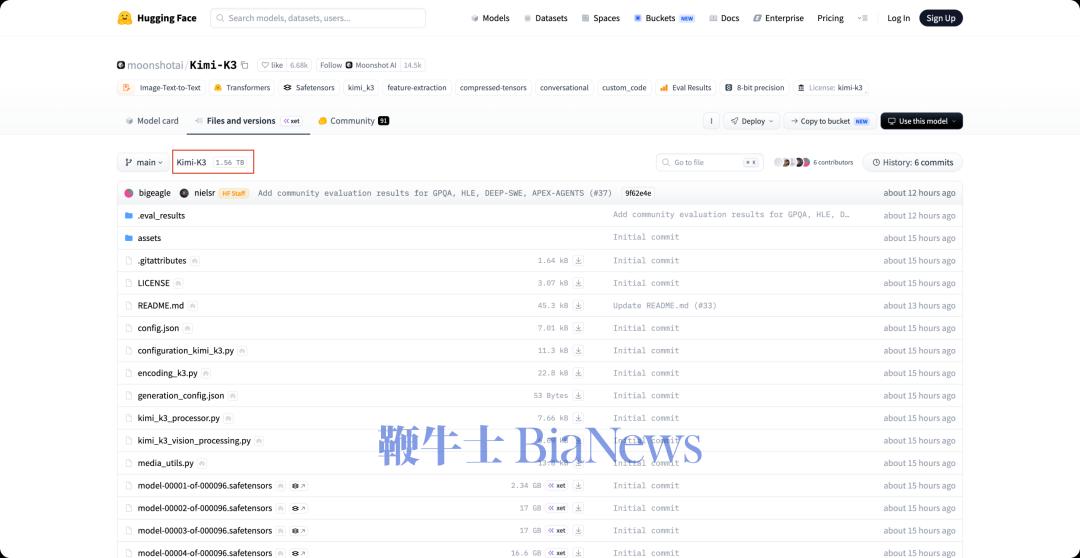The image size is (1080, 558).
Task: Switch to the Community tab
Action: click(353, 121)
